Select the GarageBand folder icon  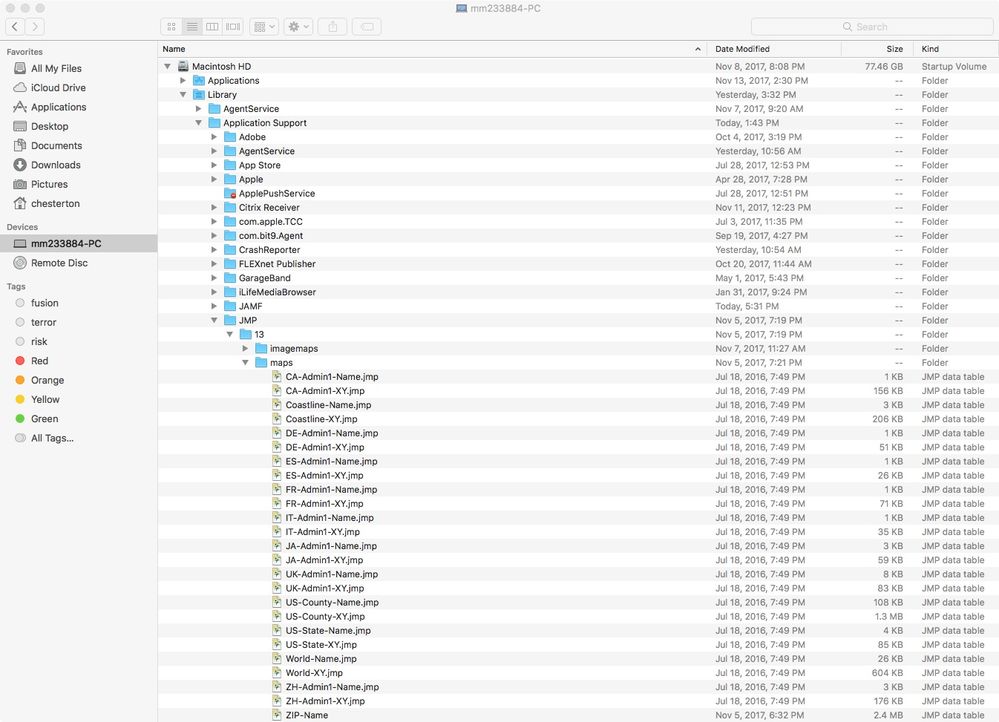230,278
